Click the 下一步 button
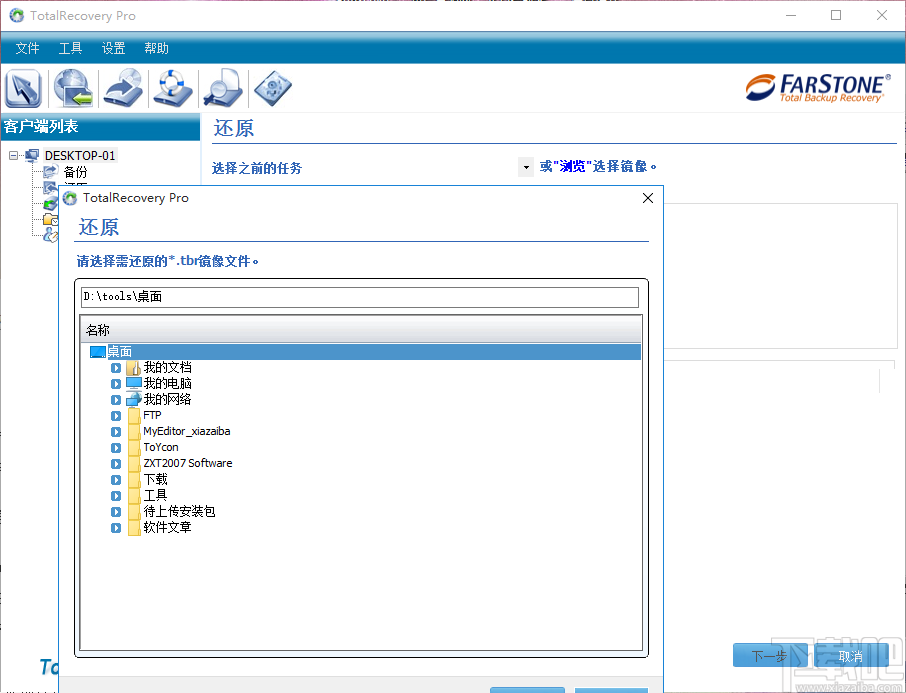The width and height of the screenshot is (906, 693). tap(770, 655)
